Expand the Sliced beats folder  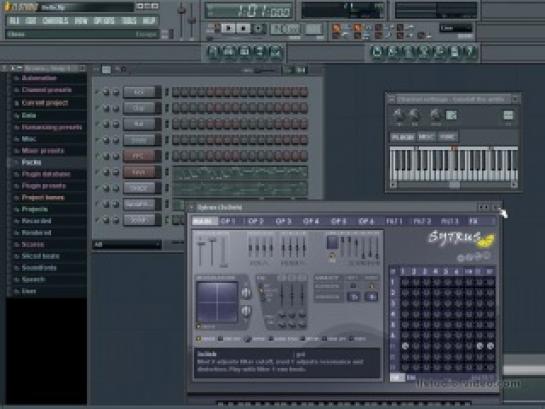coord(40,256)
